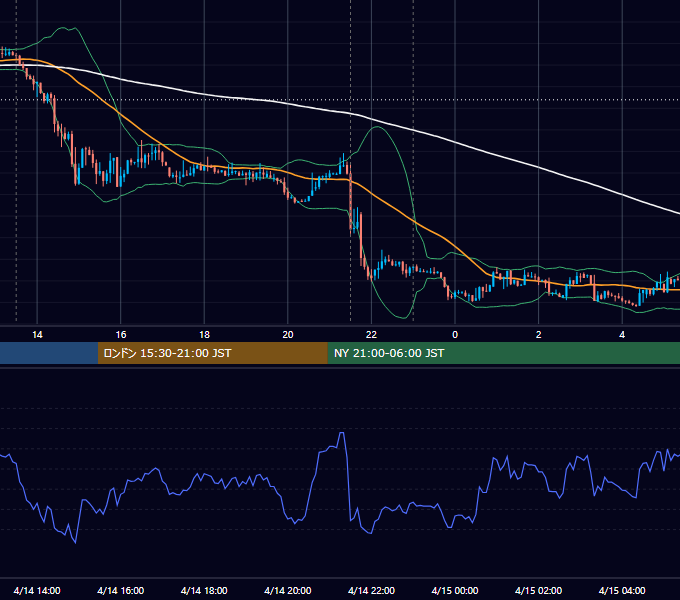Screen dimensions: 680x600
Task: Select the ロンドン 15:30-21:00 JST session bar
Action: click(212, 353)
